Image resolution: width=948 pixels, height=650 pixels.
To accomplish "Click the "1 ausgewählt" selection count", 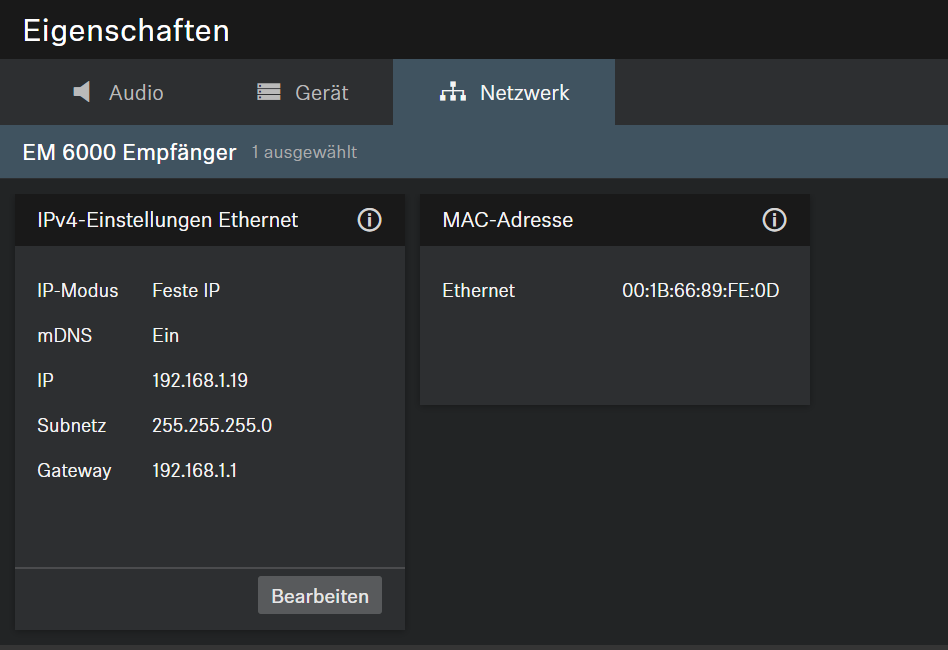I will [304, 153].
